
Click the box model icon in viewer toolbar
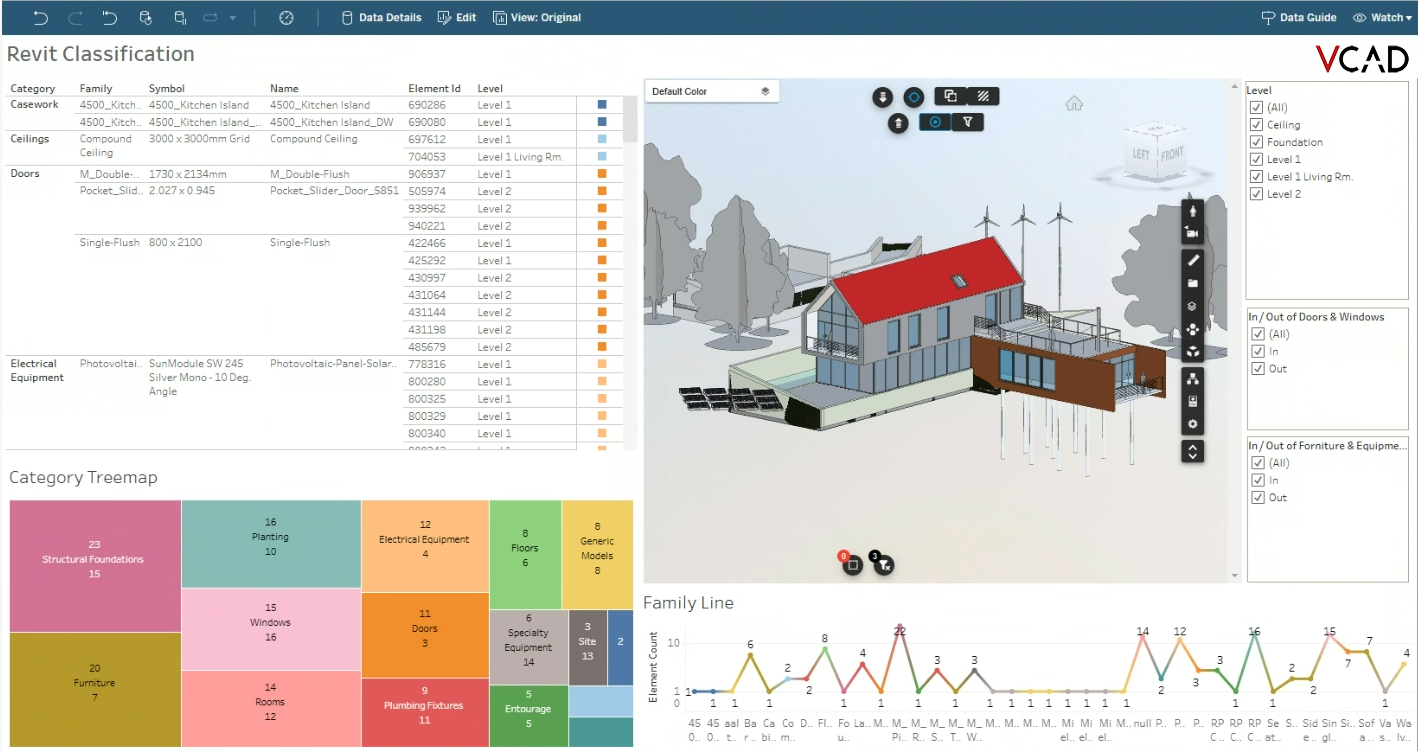1192,351
